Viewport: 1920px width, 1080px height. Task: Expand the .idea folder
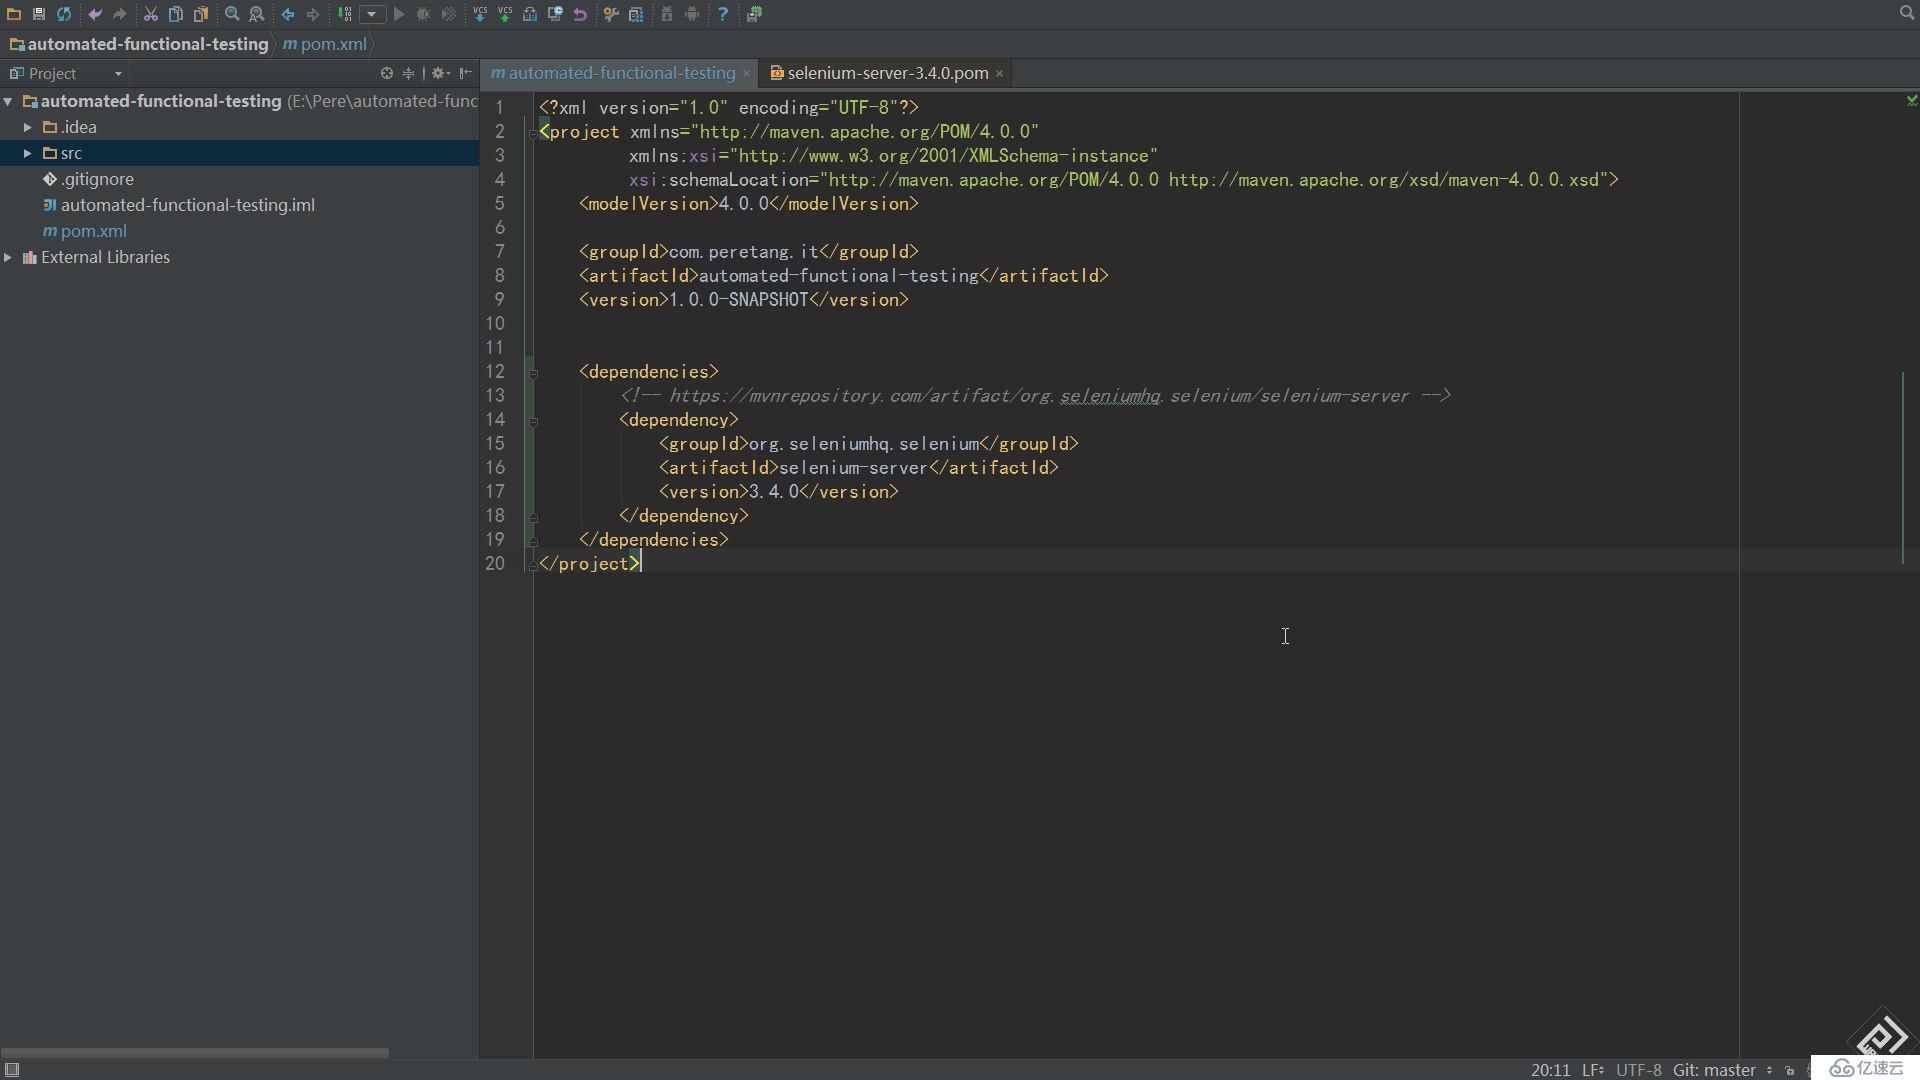(28, 127)
